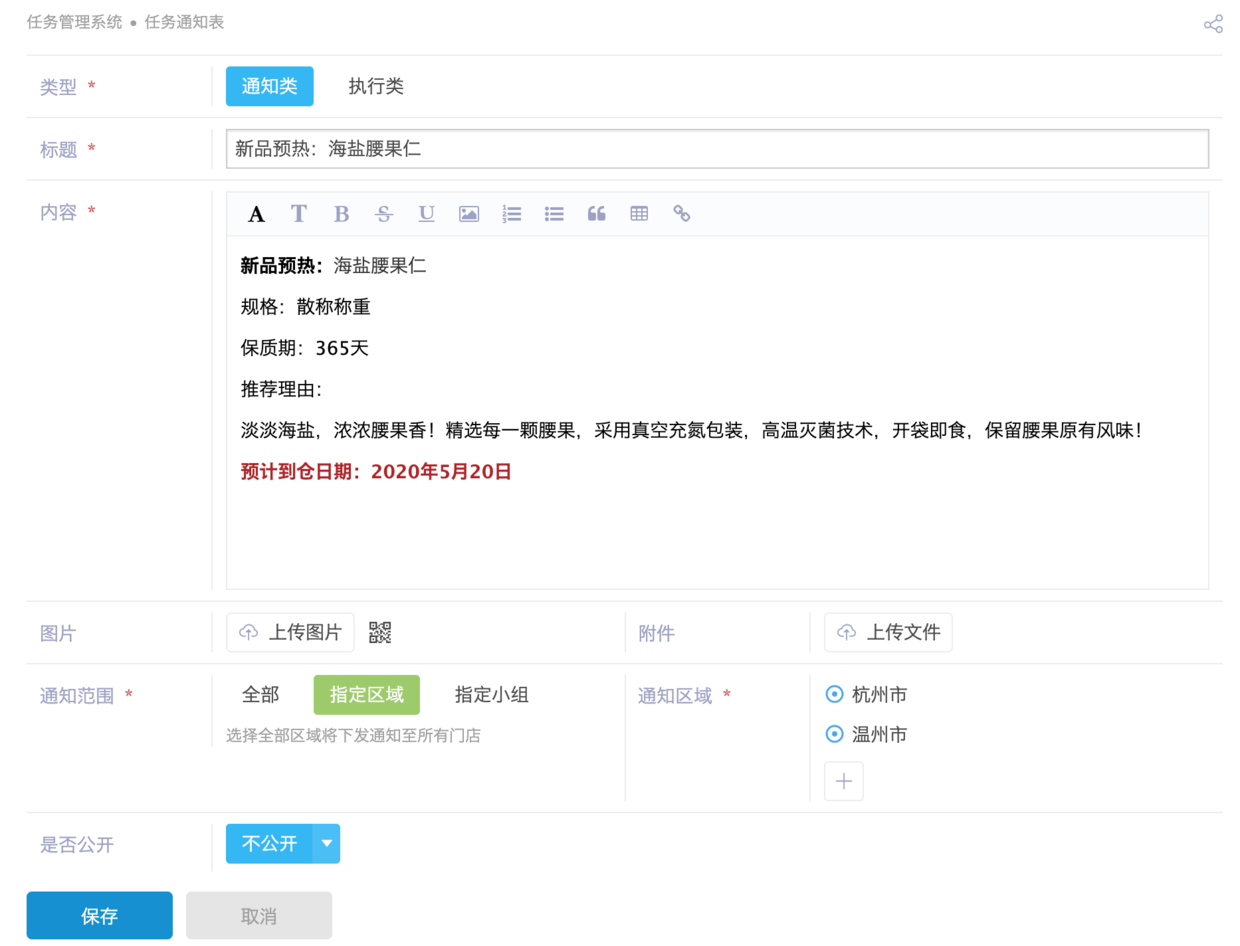Viewport: 1240px width, 946px height.
Task: Insert a blockquote in the editor
Action: pyautogui.click(x=596, y=213)
